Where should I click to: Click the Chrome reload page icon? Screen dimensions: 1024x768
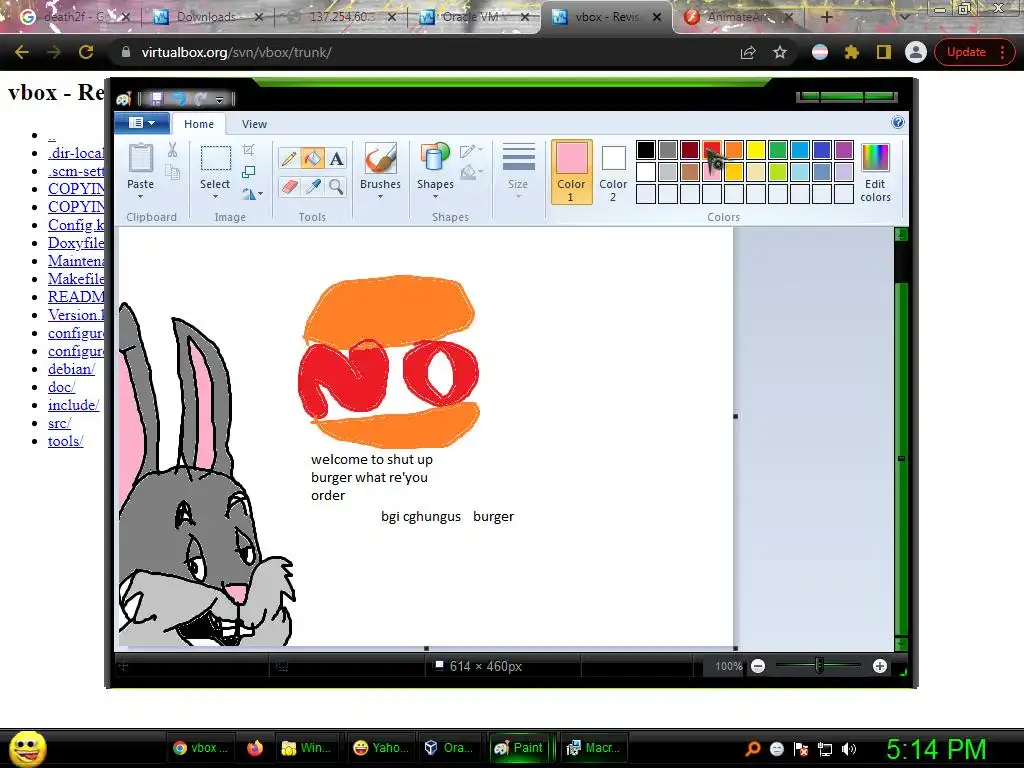(86, 52)
